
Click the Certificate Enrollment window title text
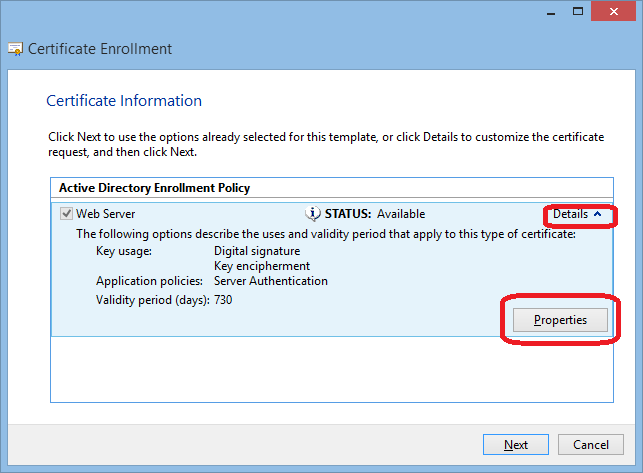(99, 49)
